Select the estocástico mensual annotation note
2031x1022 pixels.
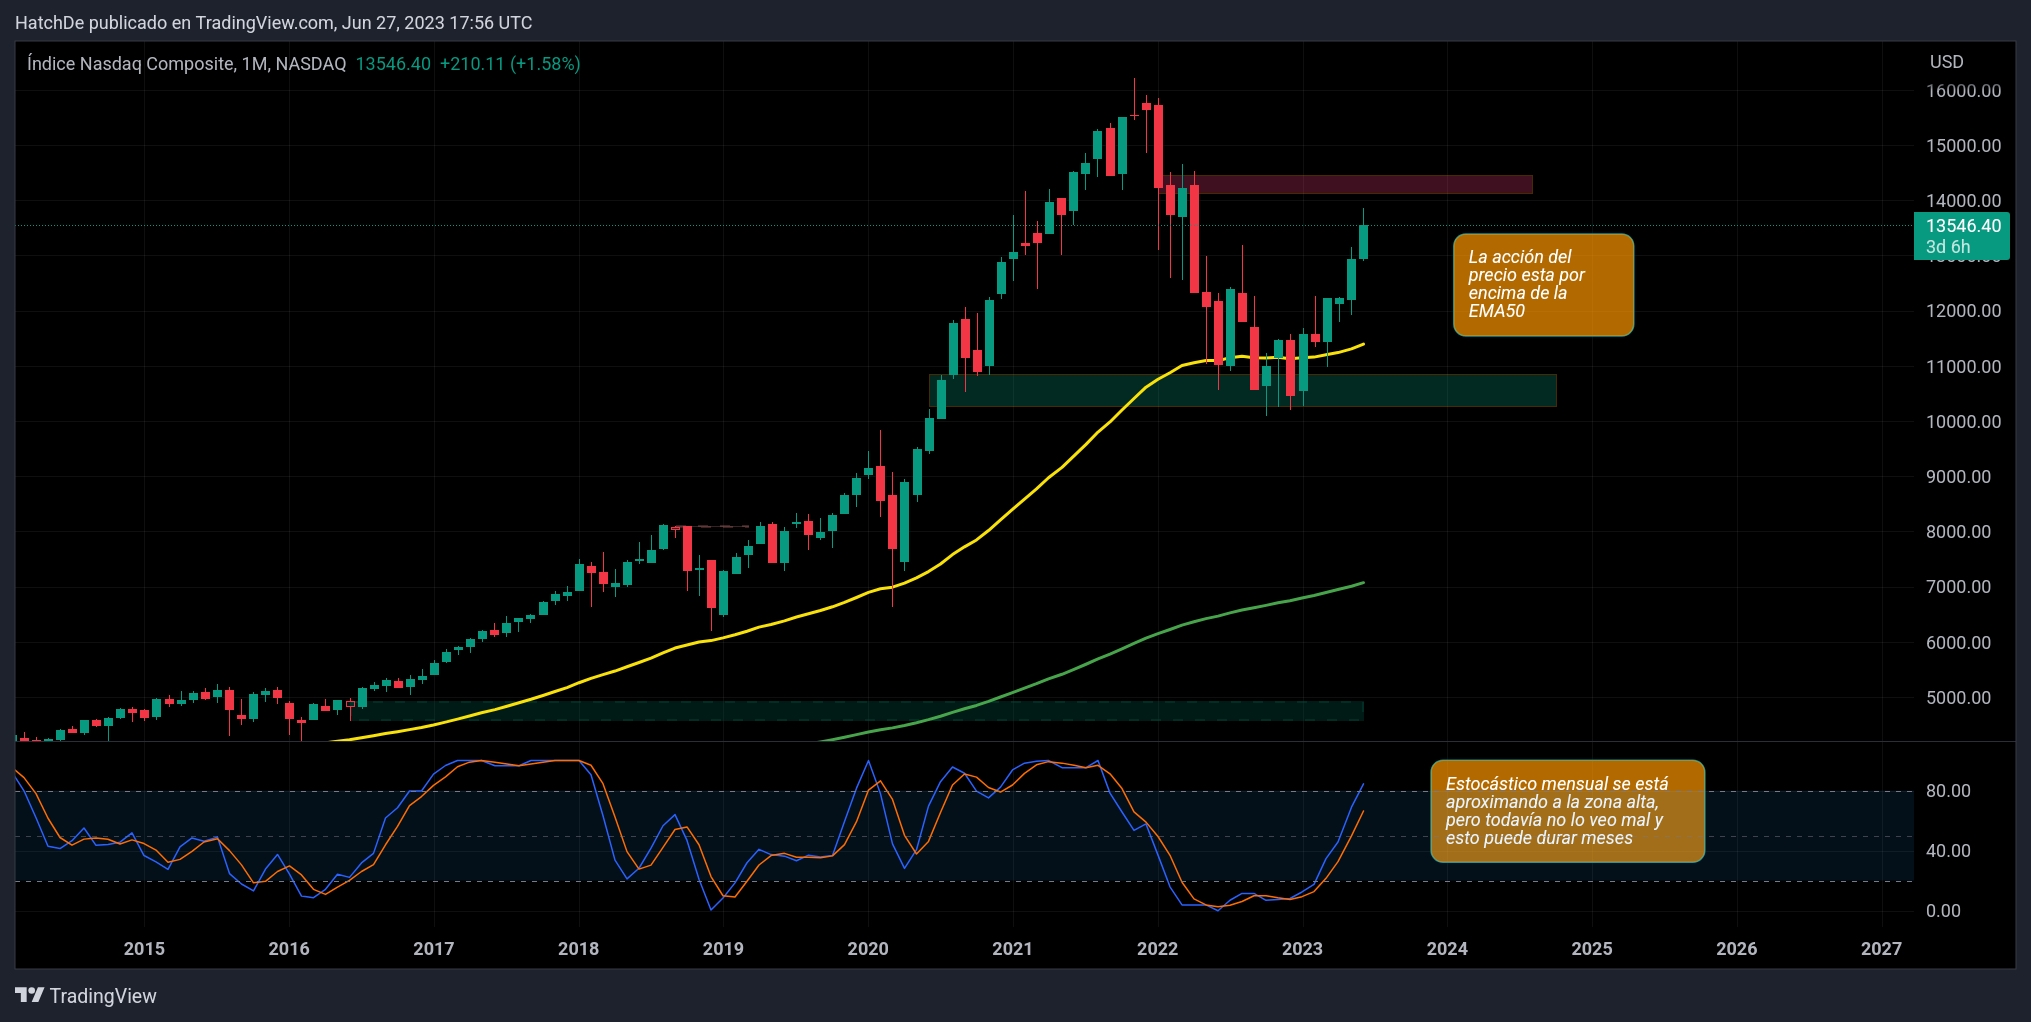(x=1566, y=811)
